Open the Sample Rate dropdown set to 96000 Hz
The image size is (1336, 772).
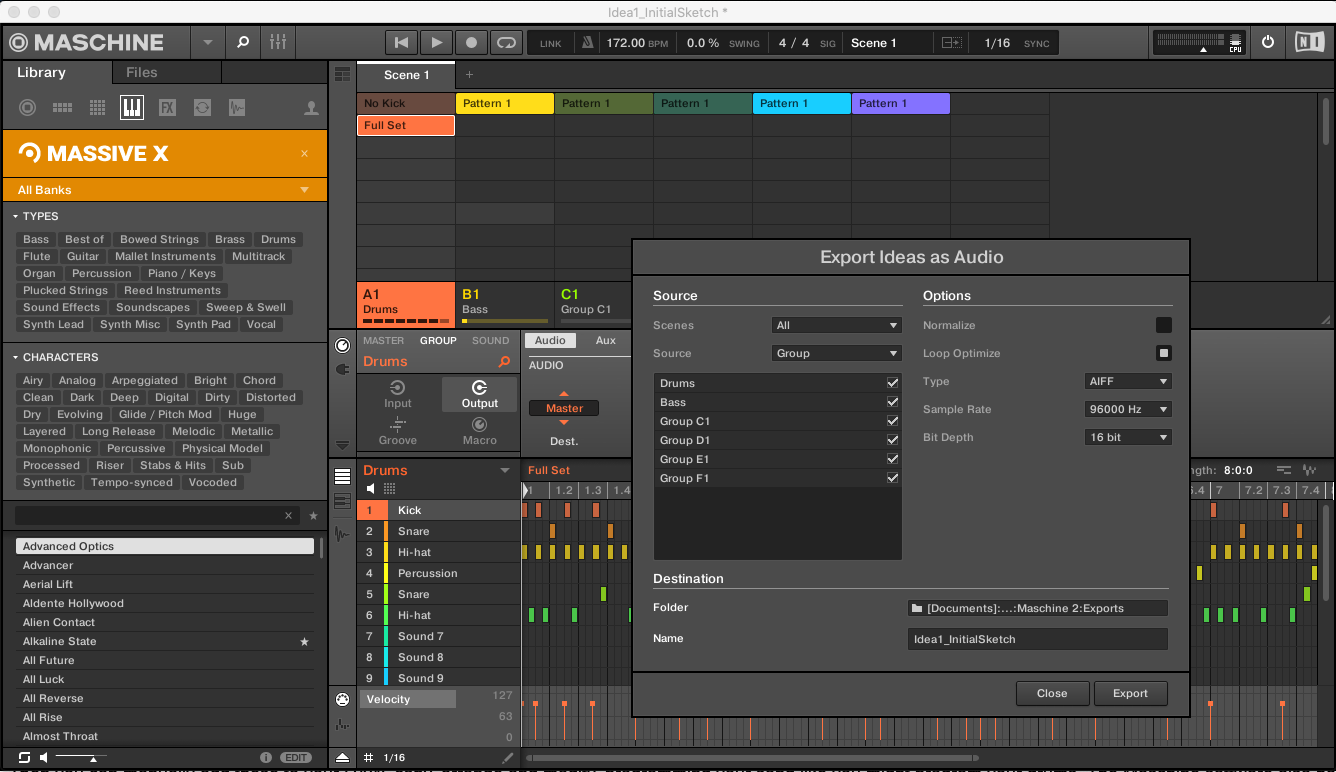pos(1128,409)
